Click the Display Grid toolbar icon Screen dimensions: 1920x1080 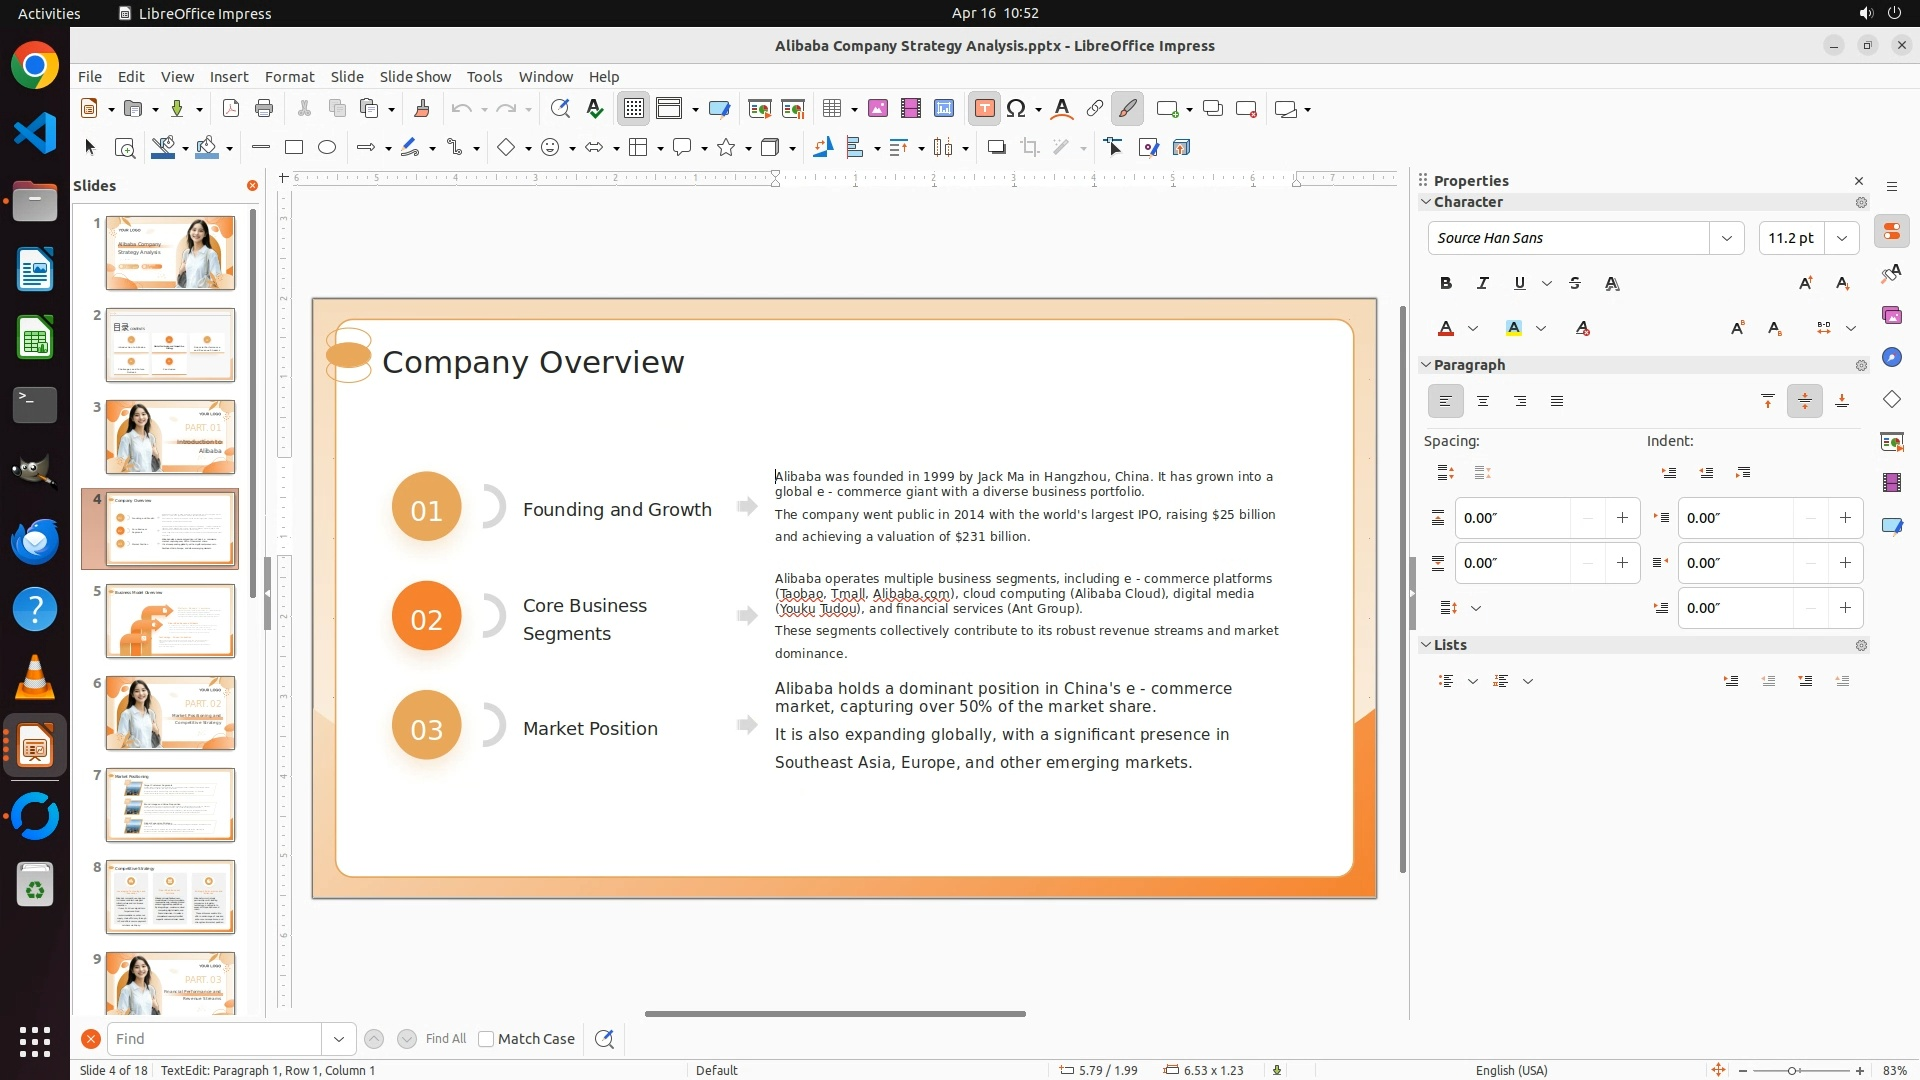[x=634, y=109]
